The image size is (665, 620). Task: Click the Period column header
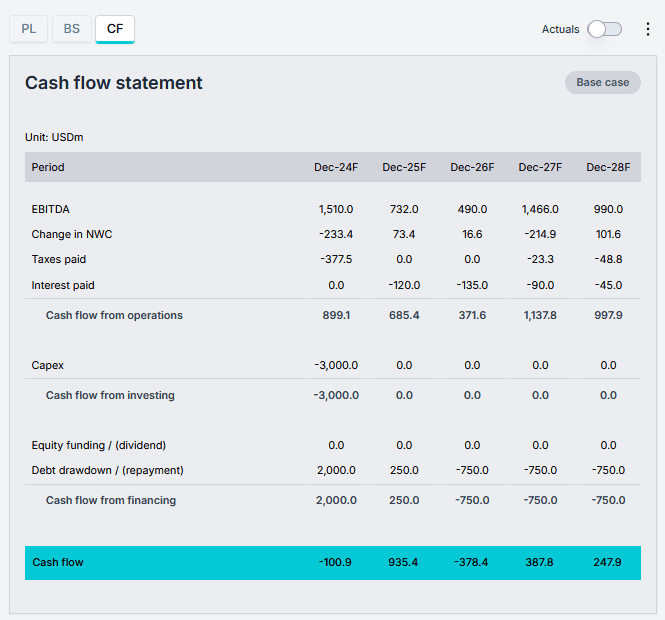[48, 167]
